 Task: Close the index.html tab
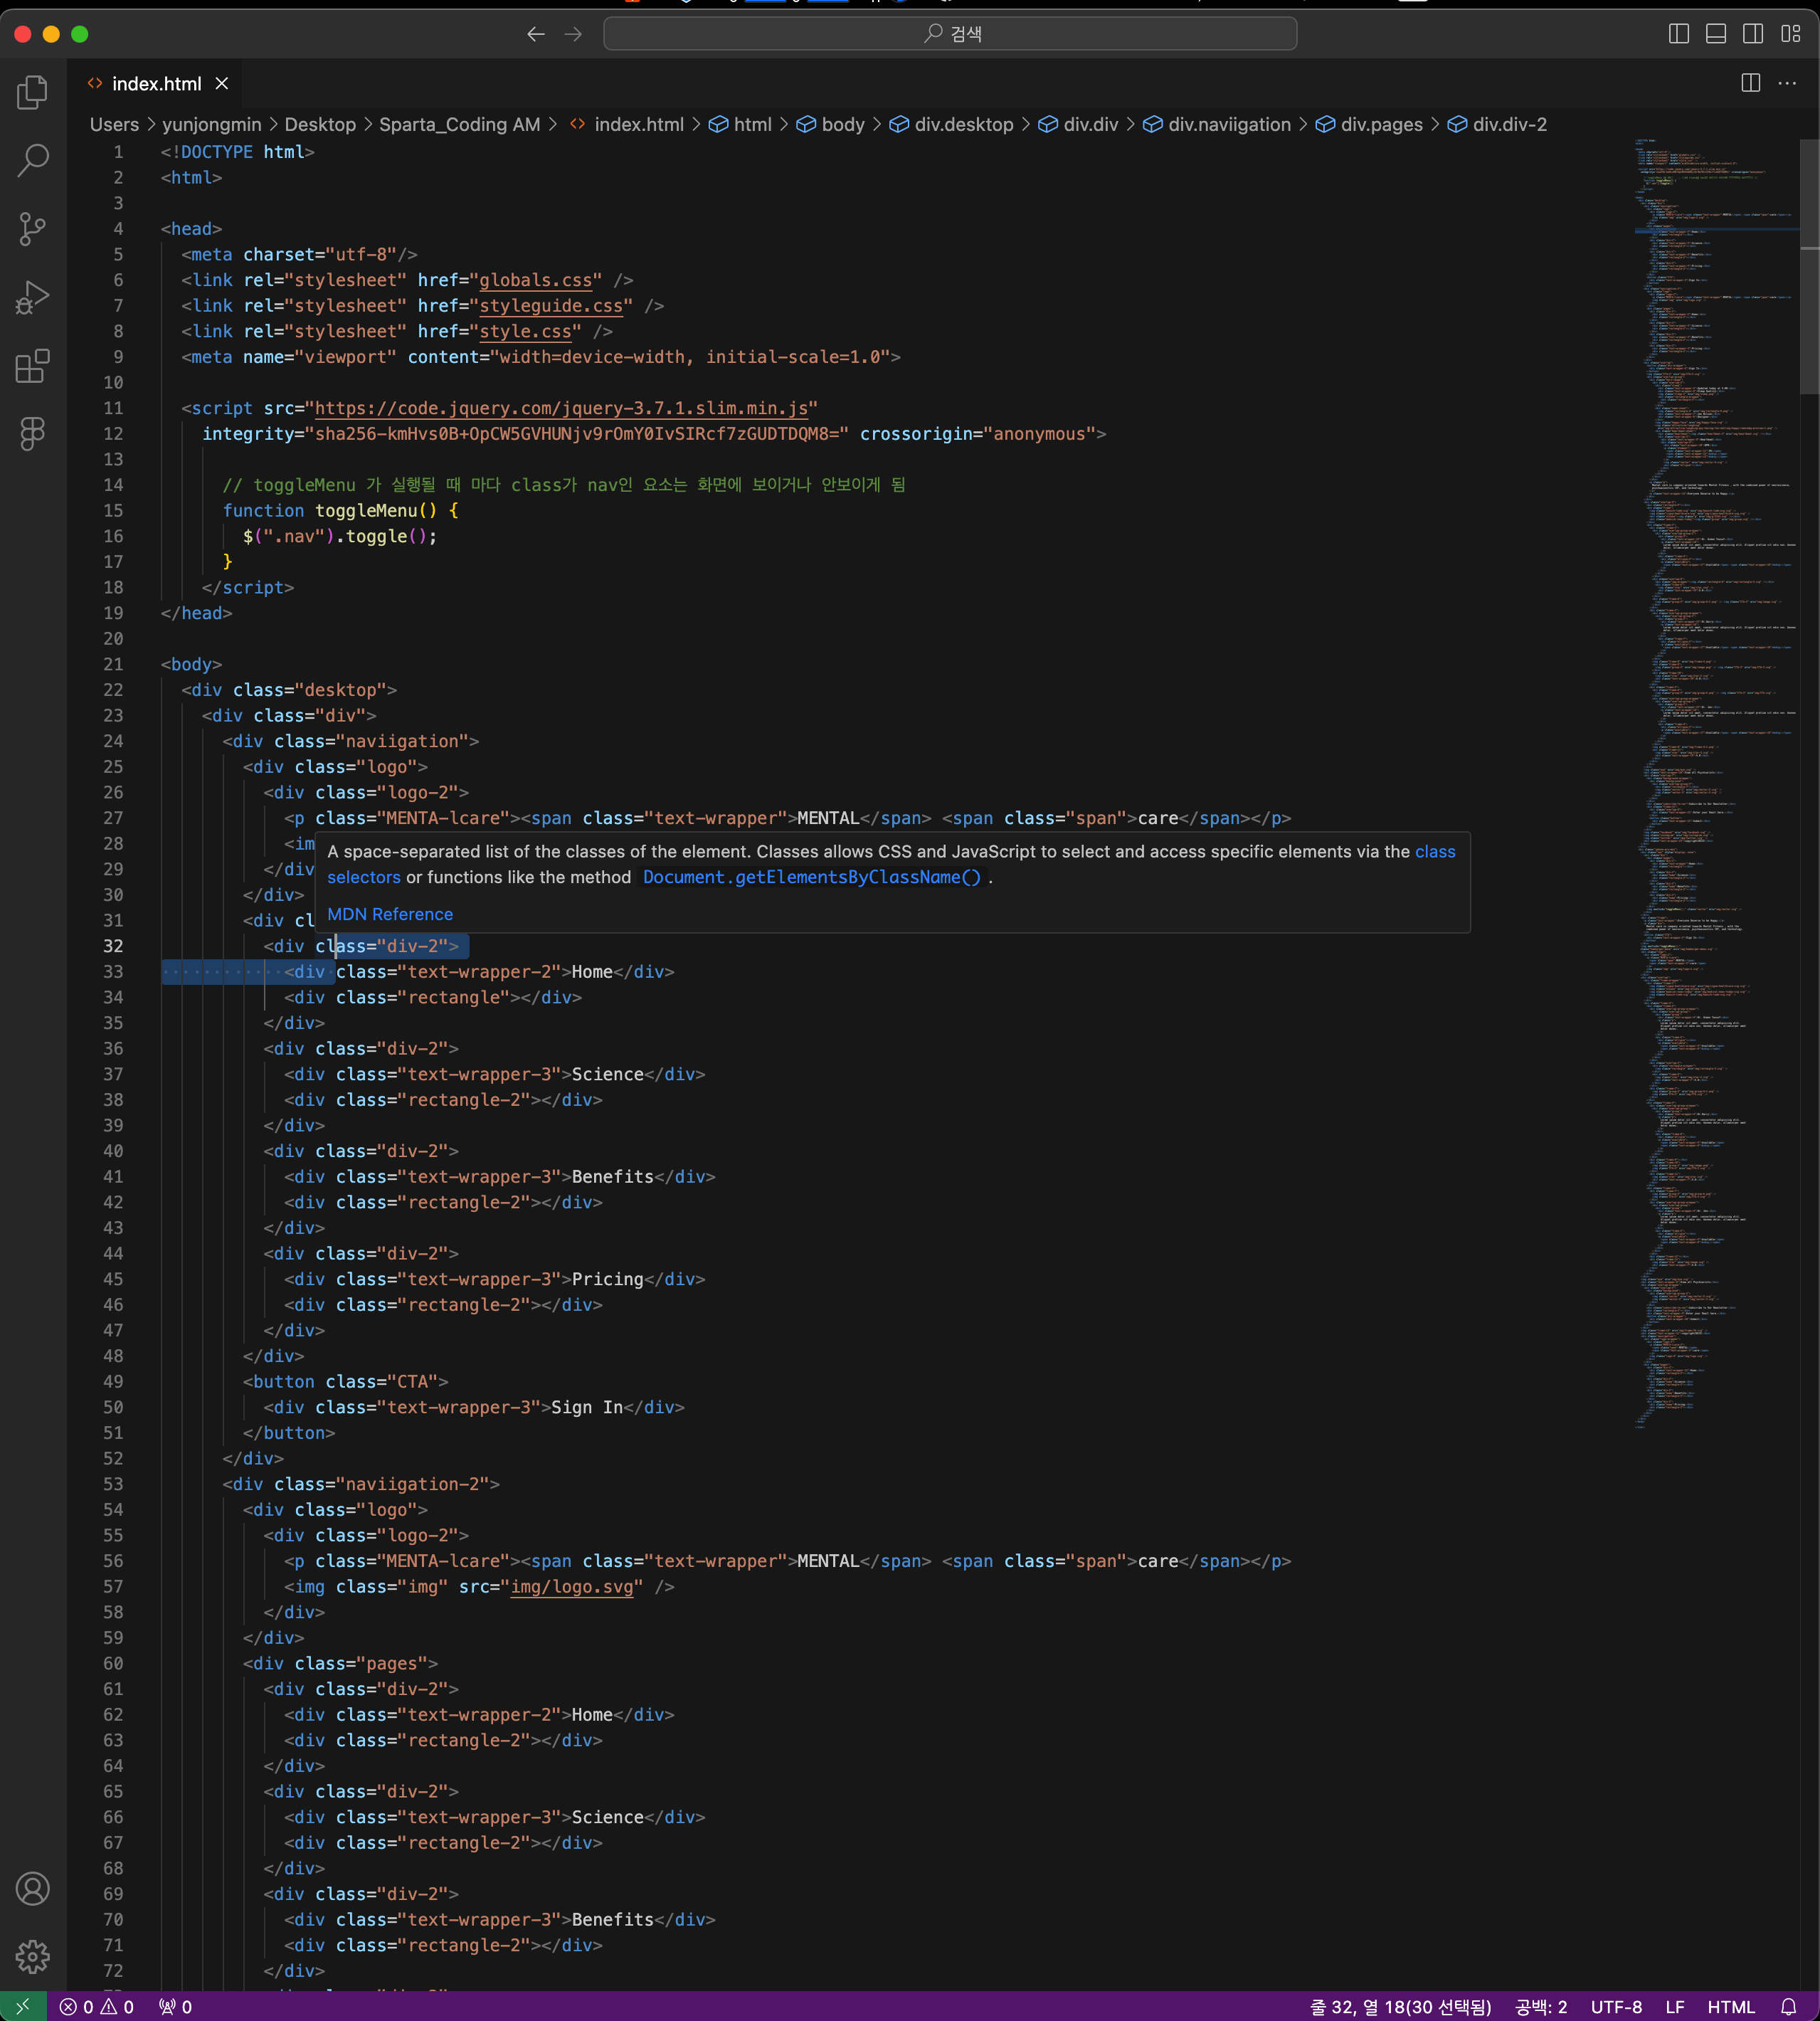coord(222,84)
